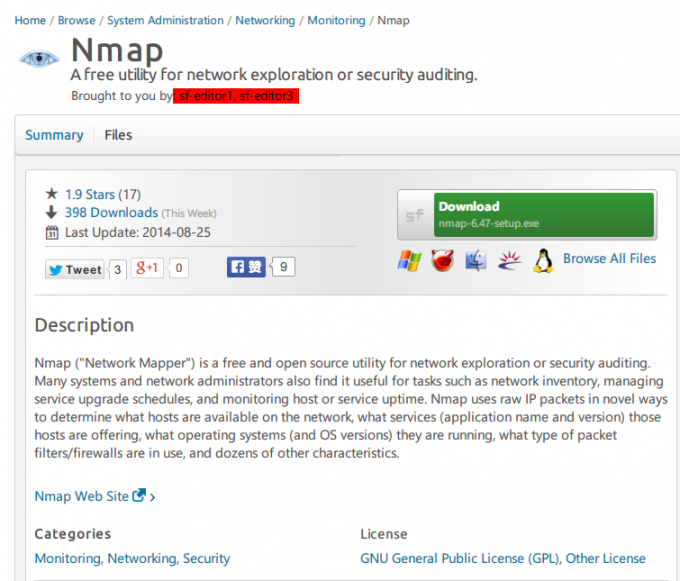680x581 pixels.
Task: Click the Nmap eye logo
Action: (x=39, y=58)
